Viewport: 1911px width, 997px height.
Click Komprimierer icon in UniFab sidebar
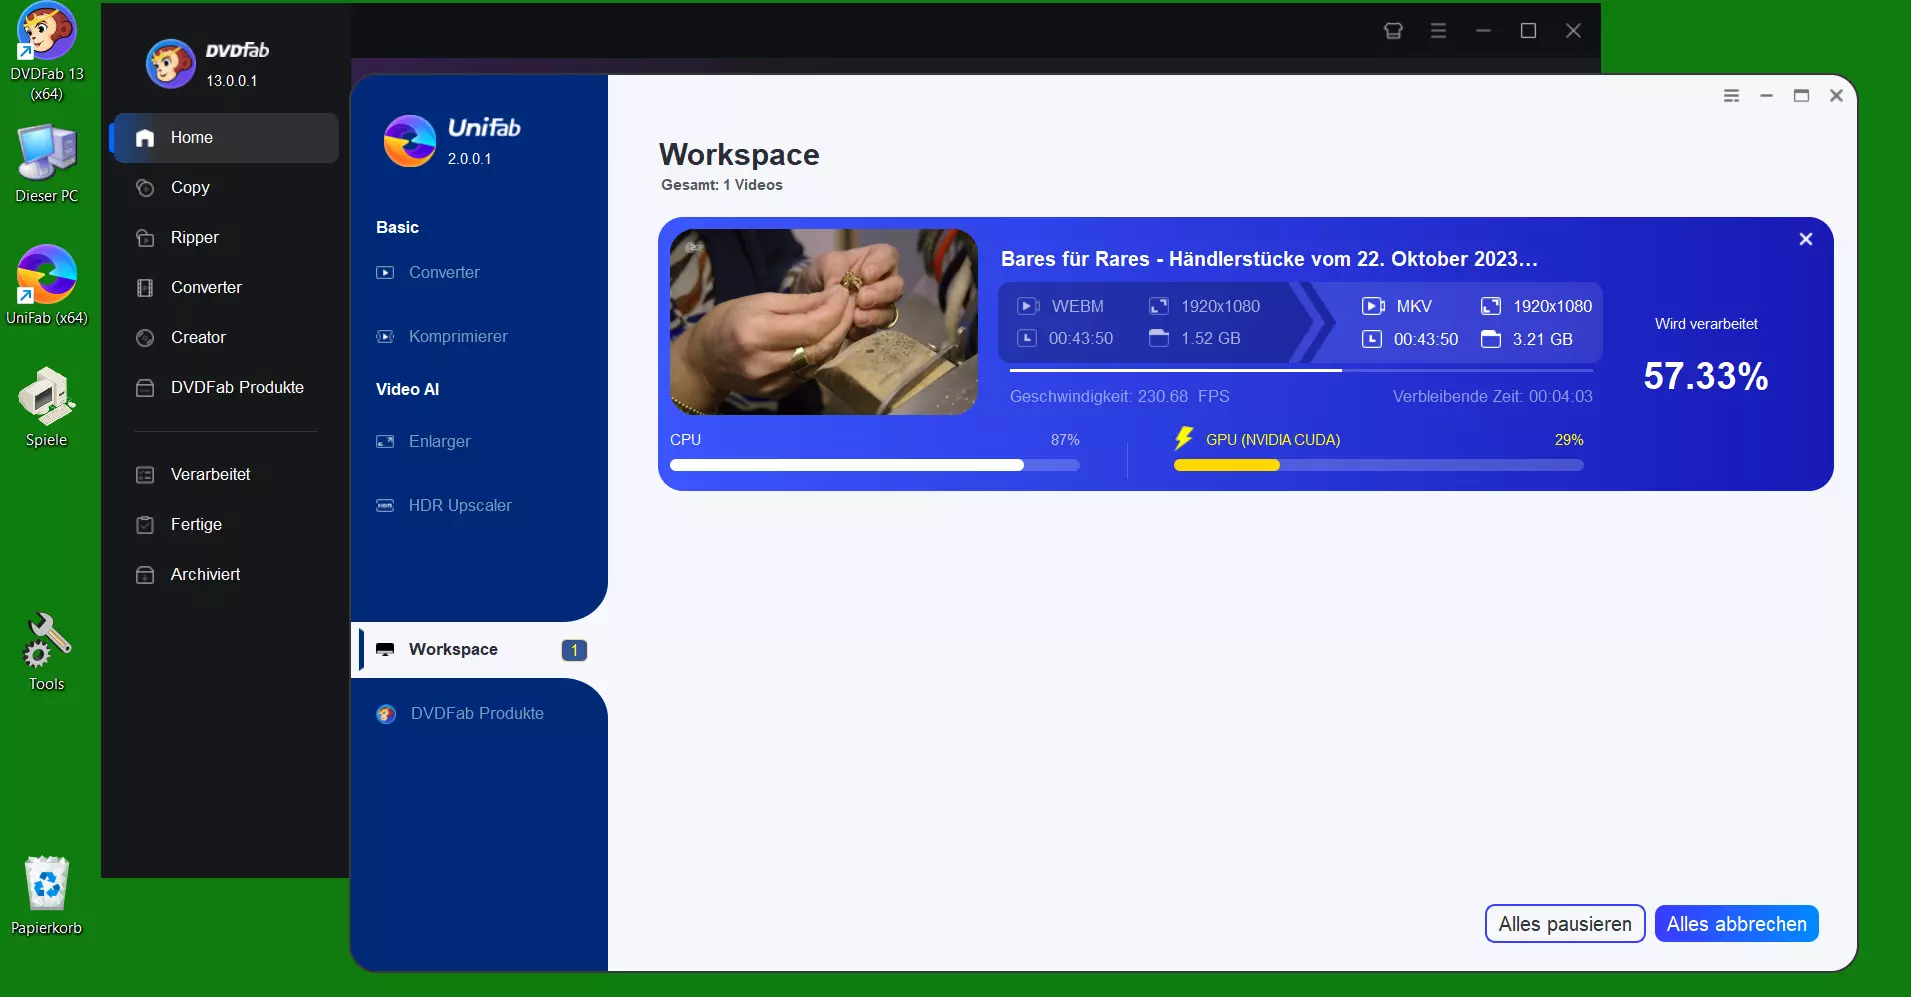pyautogui.click(x=385, y=337)
